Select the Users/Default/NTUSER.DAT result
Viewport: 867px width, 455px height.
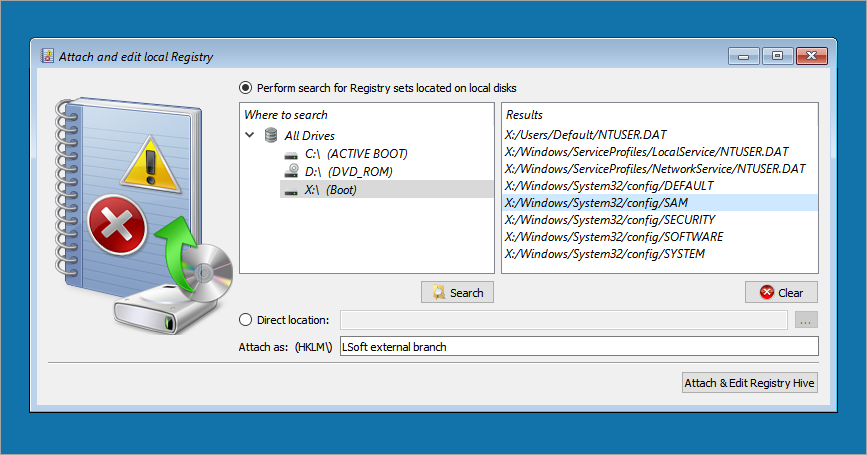(x=585, y=134)
